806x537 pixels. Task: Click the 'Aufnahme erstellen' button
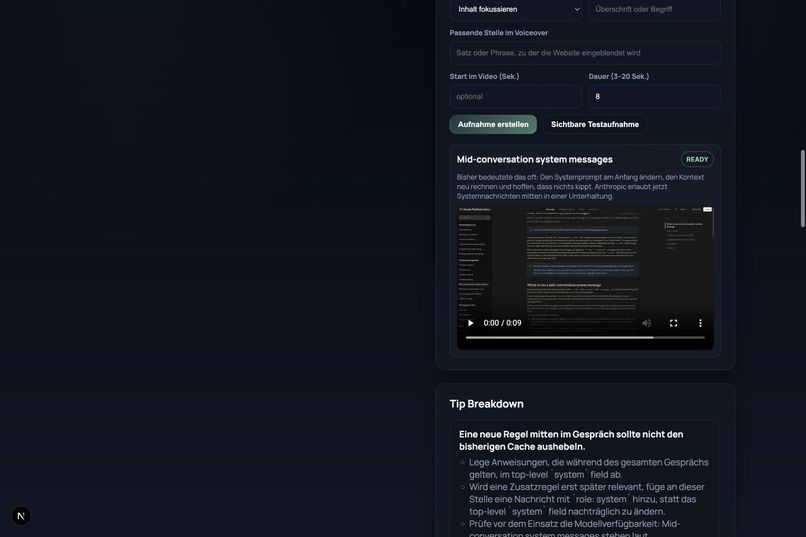tap(493, 124)
